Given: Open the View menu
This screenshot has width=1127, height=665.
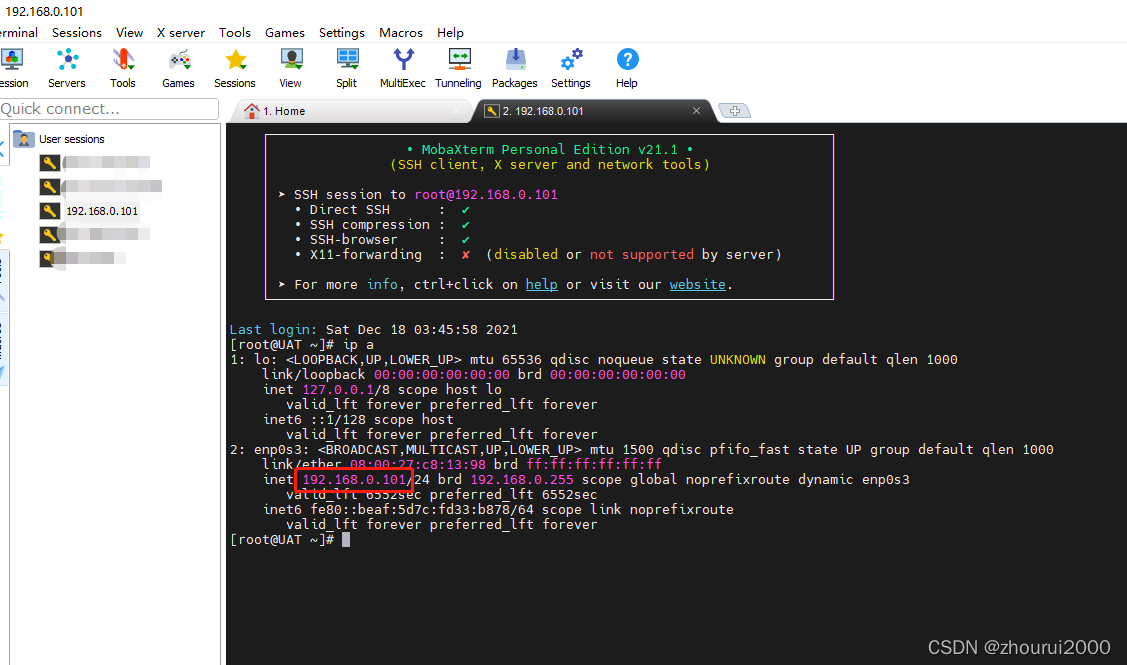Looking at the screenshot, I should pyautogui.click(x=129, y=32).
